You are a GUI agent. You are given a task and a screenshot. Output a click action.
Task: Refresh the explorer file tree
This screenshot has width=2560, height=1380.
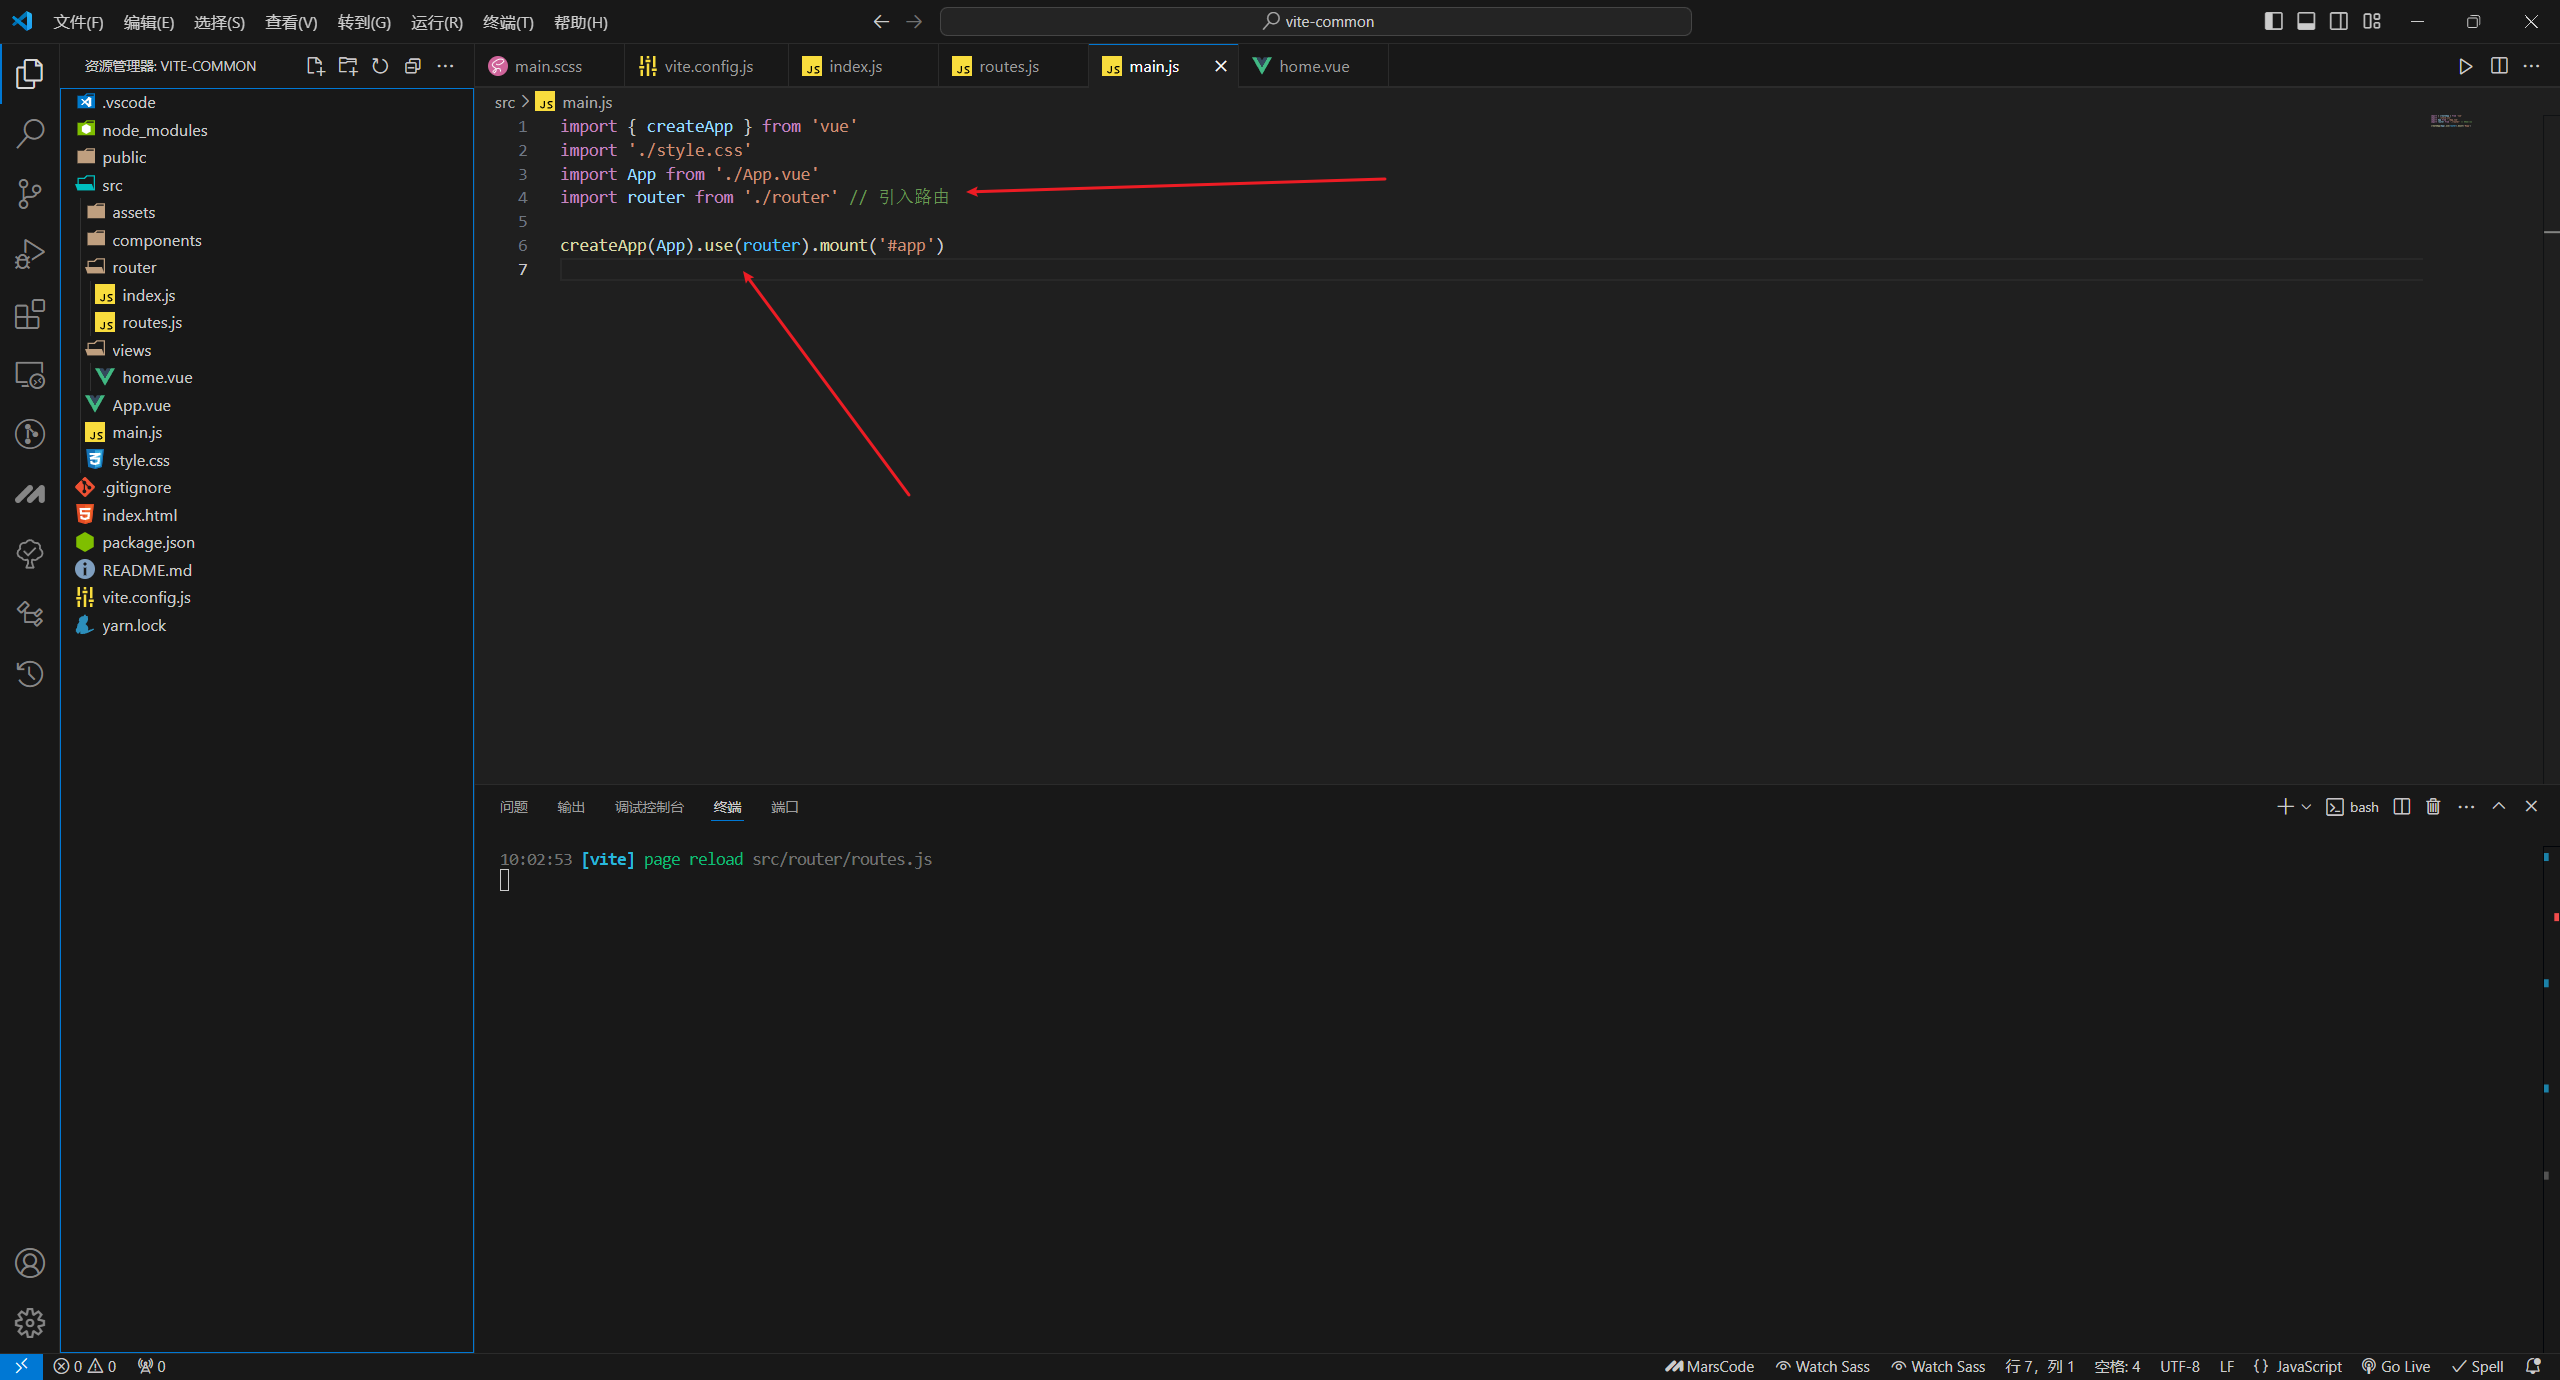[x=380, y=66]
